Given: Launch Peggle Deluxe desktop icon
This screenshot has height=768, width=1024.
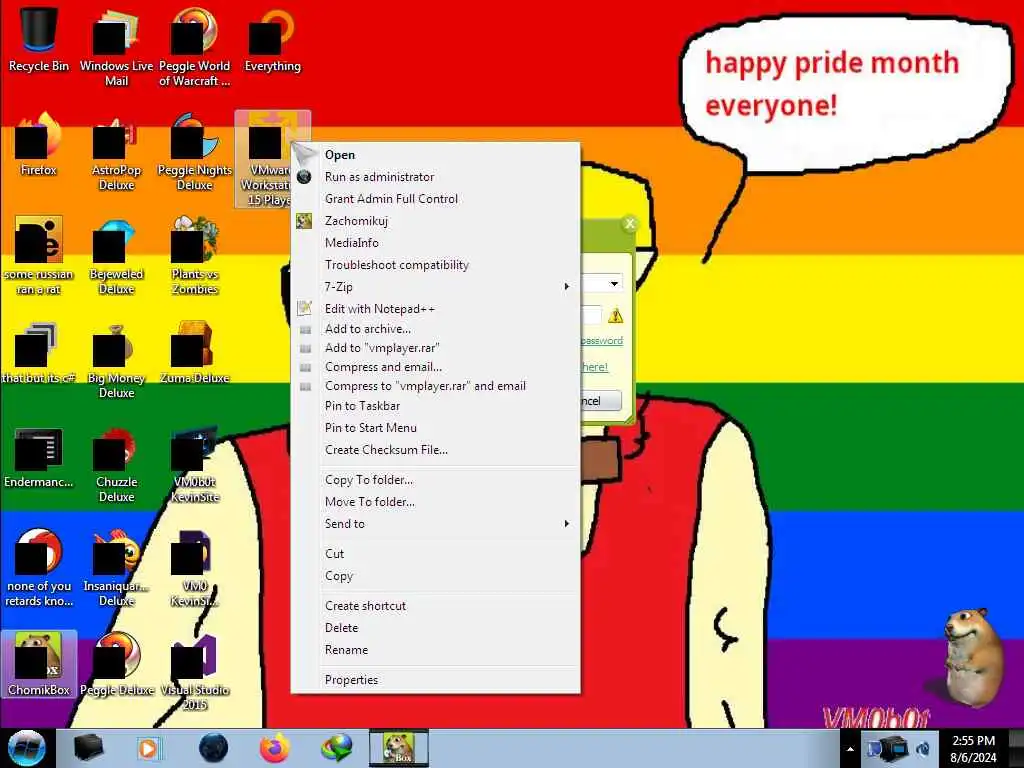Looking at the screenshot, I should point(116,664).
